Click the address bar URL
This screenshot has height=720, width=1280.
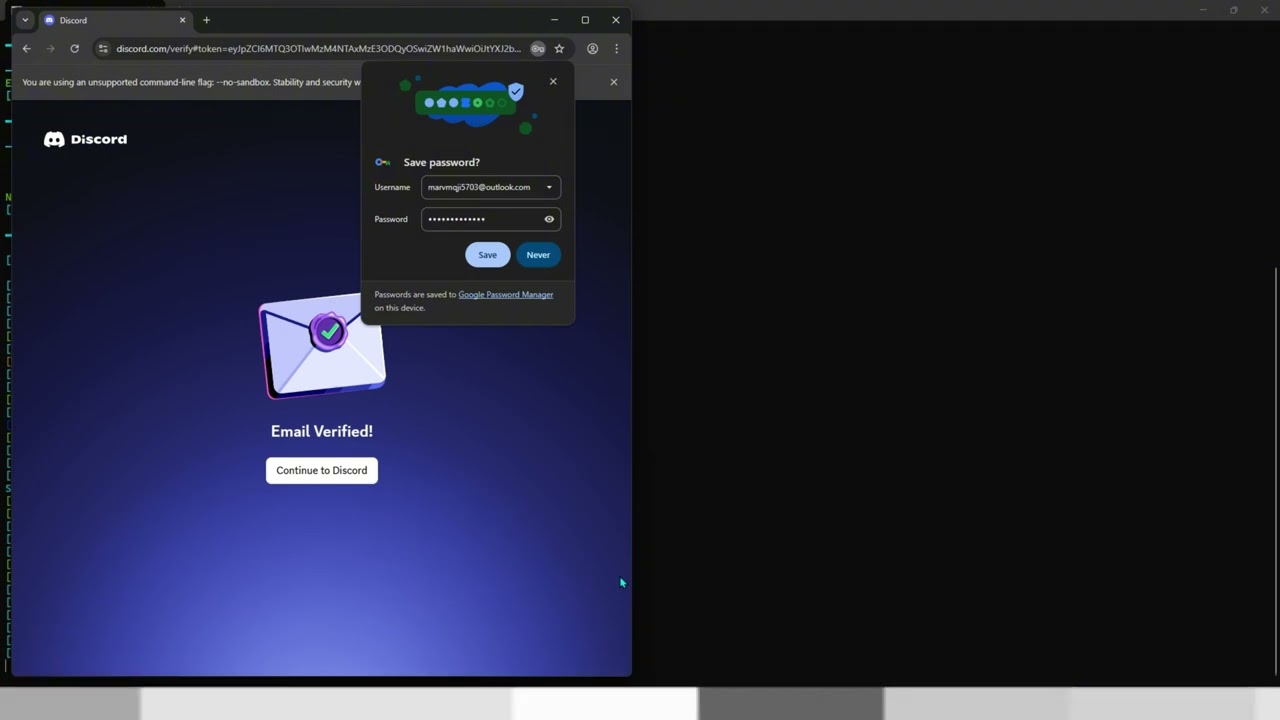(x=318, y=48)
